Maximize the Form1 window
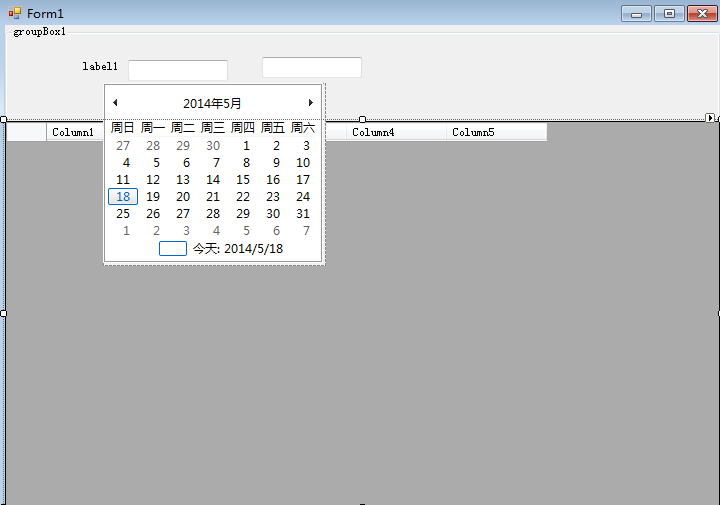This screenshot has height=505, width=720. 669,14
